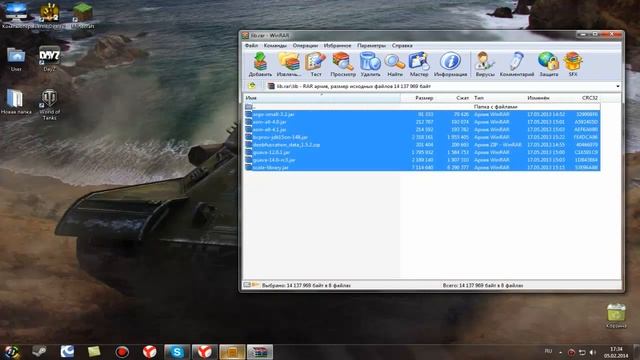This screenshot has height=360, width=640.
Task: Click the SFX toolbar icon
Action: [573, 64]
